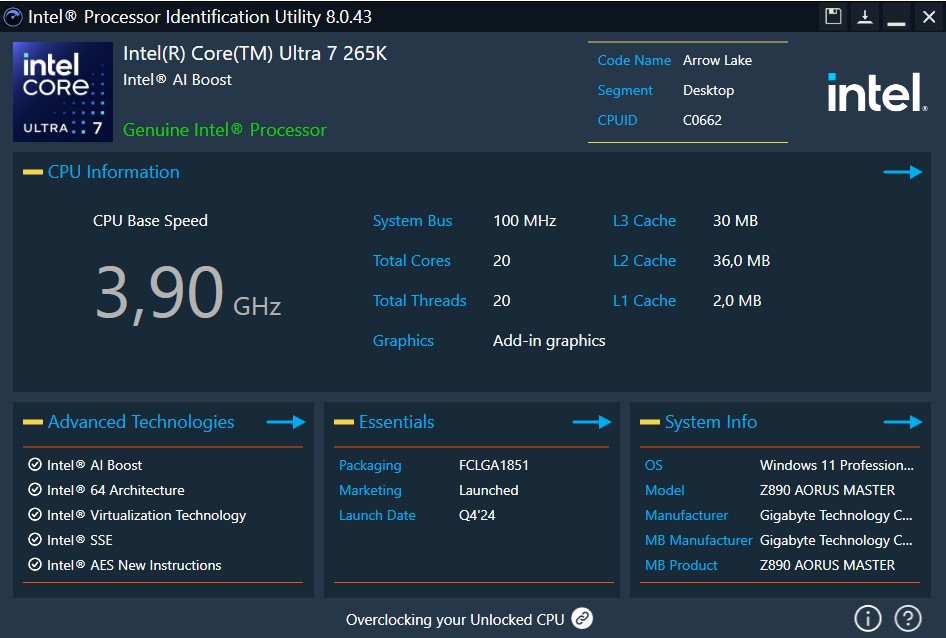Click the download icon in title bar
The image size is (946, 638).
point(864,16)
